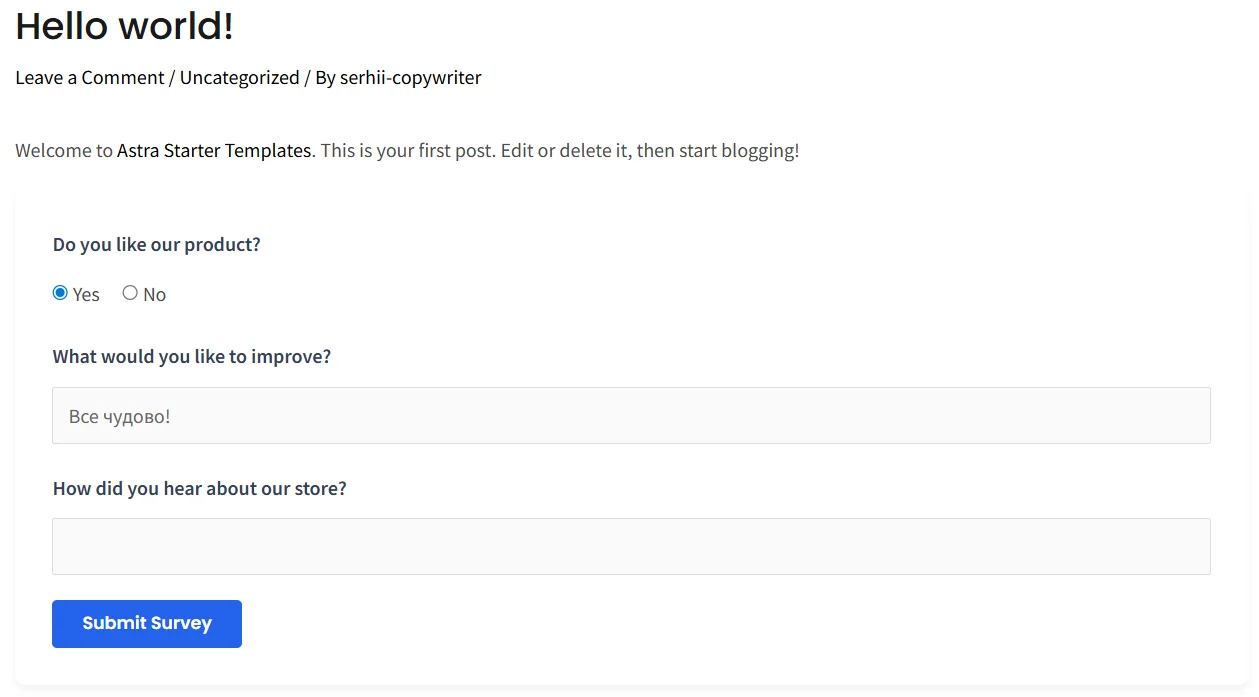Click the "How did you hear about our store?" label
Image resolution: width=1259 pixels, height=697 pixels.
(x=199, y=488)
